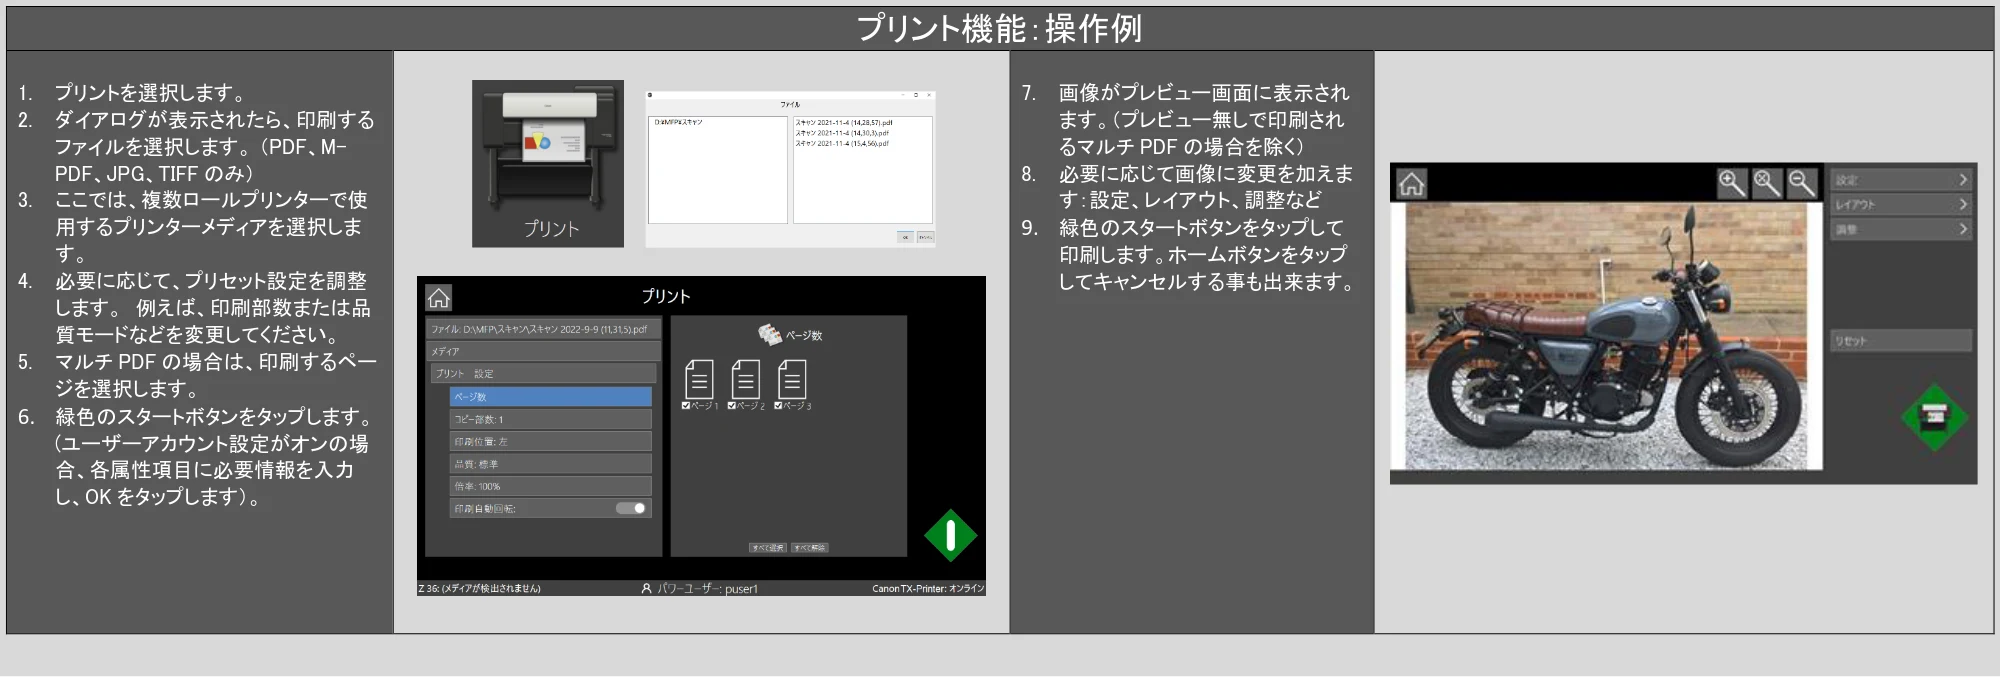Select file スキャン 2021-11-4 (15,4,56).pdf
The image size is (2000, 677).
point(842,143)
